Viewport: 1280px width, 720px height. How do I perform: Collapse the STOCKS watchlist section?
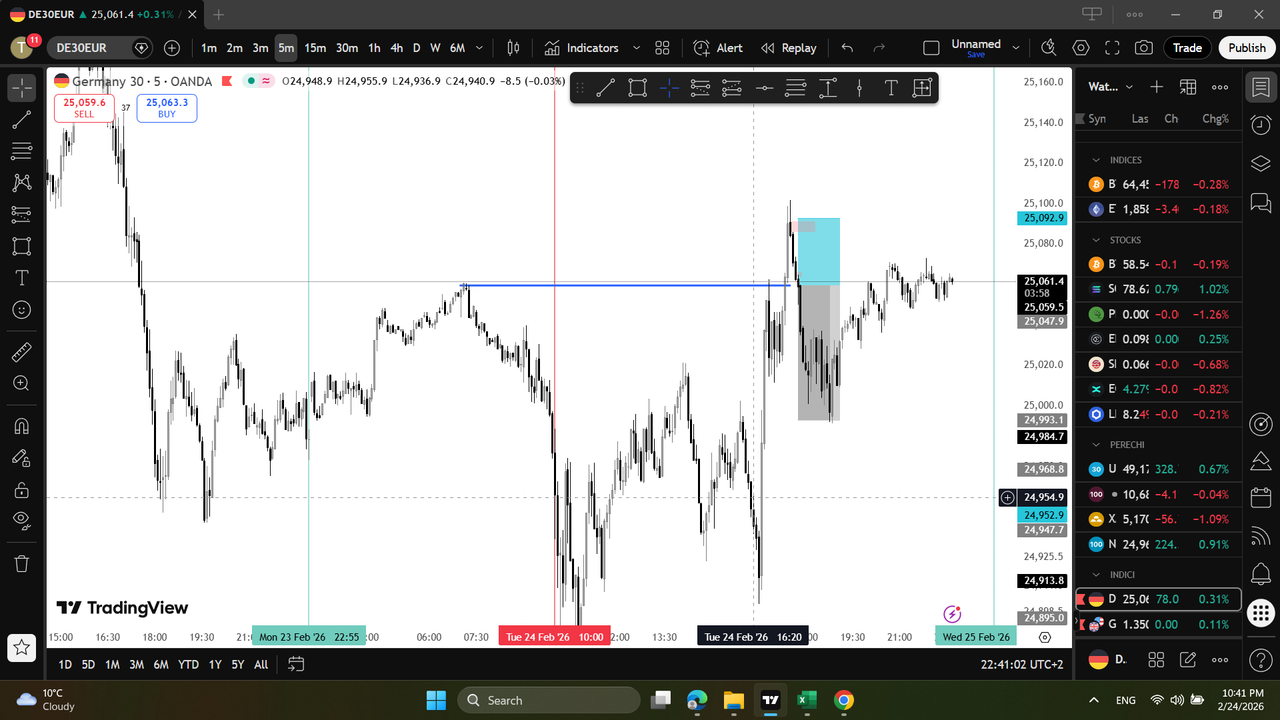pos(1096,240)
